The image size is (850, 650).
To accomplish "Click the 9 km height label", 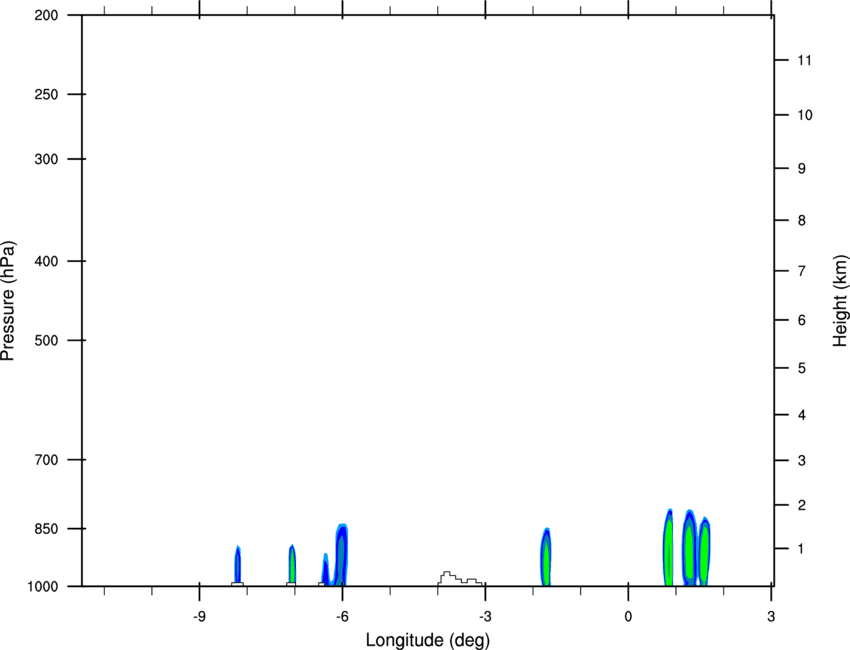I will pyautogui.click(x=802, y=169).
